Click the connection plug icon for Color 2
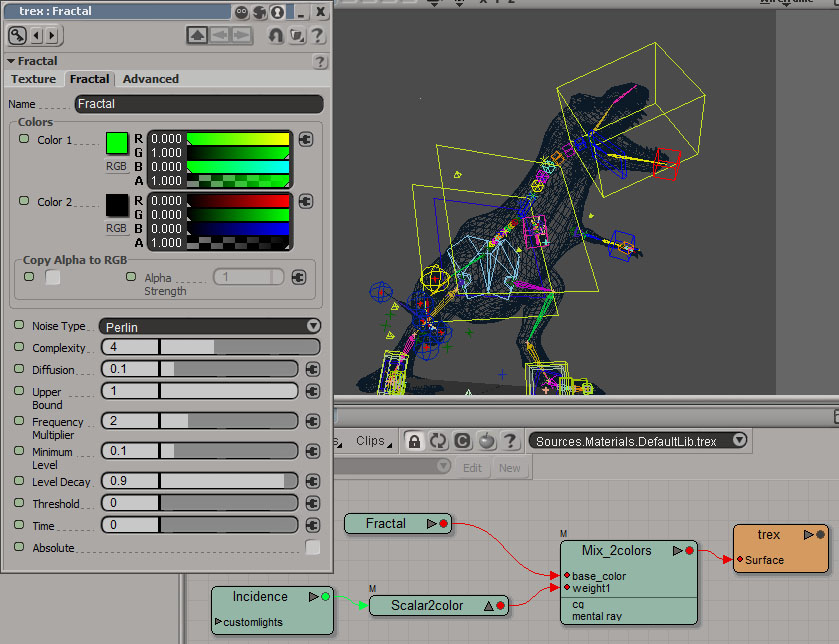839x644 pixels. click(x=306, y=202)
